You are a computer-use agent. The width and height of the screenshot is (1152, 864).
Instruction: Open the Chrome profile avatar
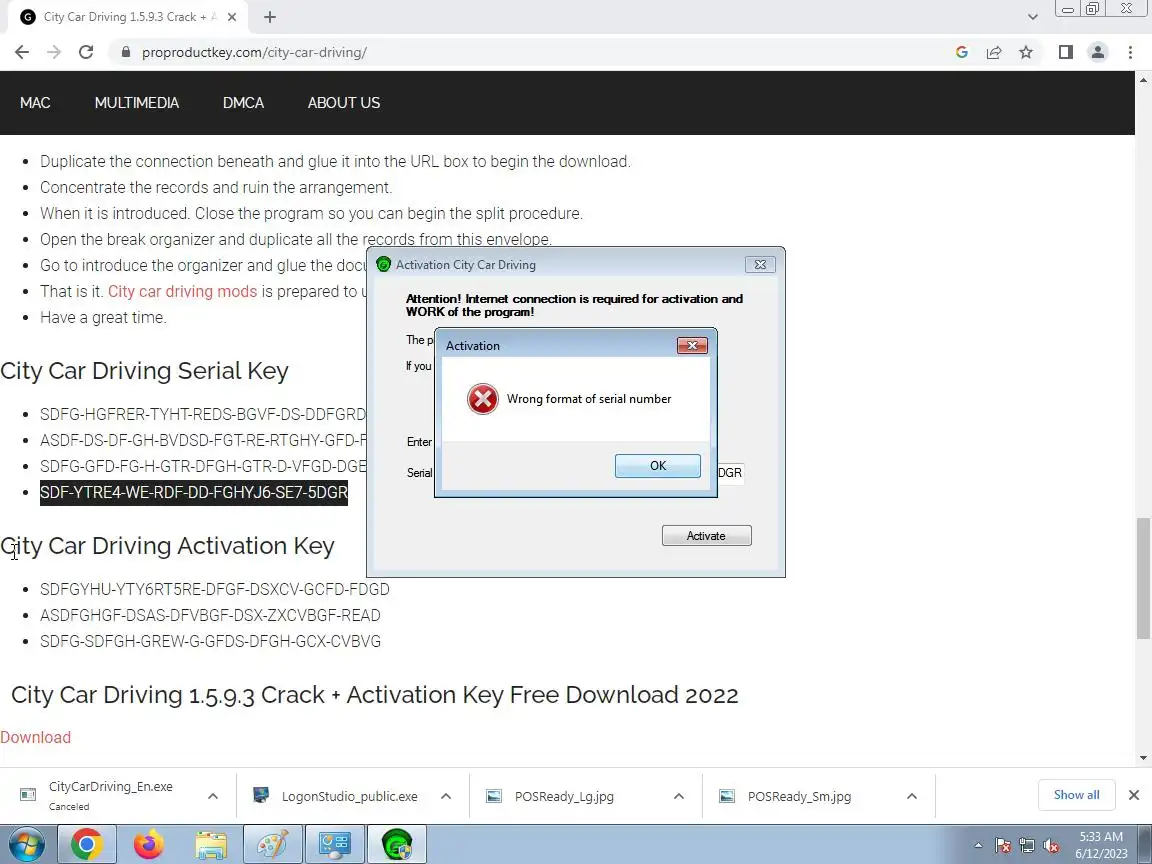click(1098, 52)
